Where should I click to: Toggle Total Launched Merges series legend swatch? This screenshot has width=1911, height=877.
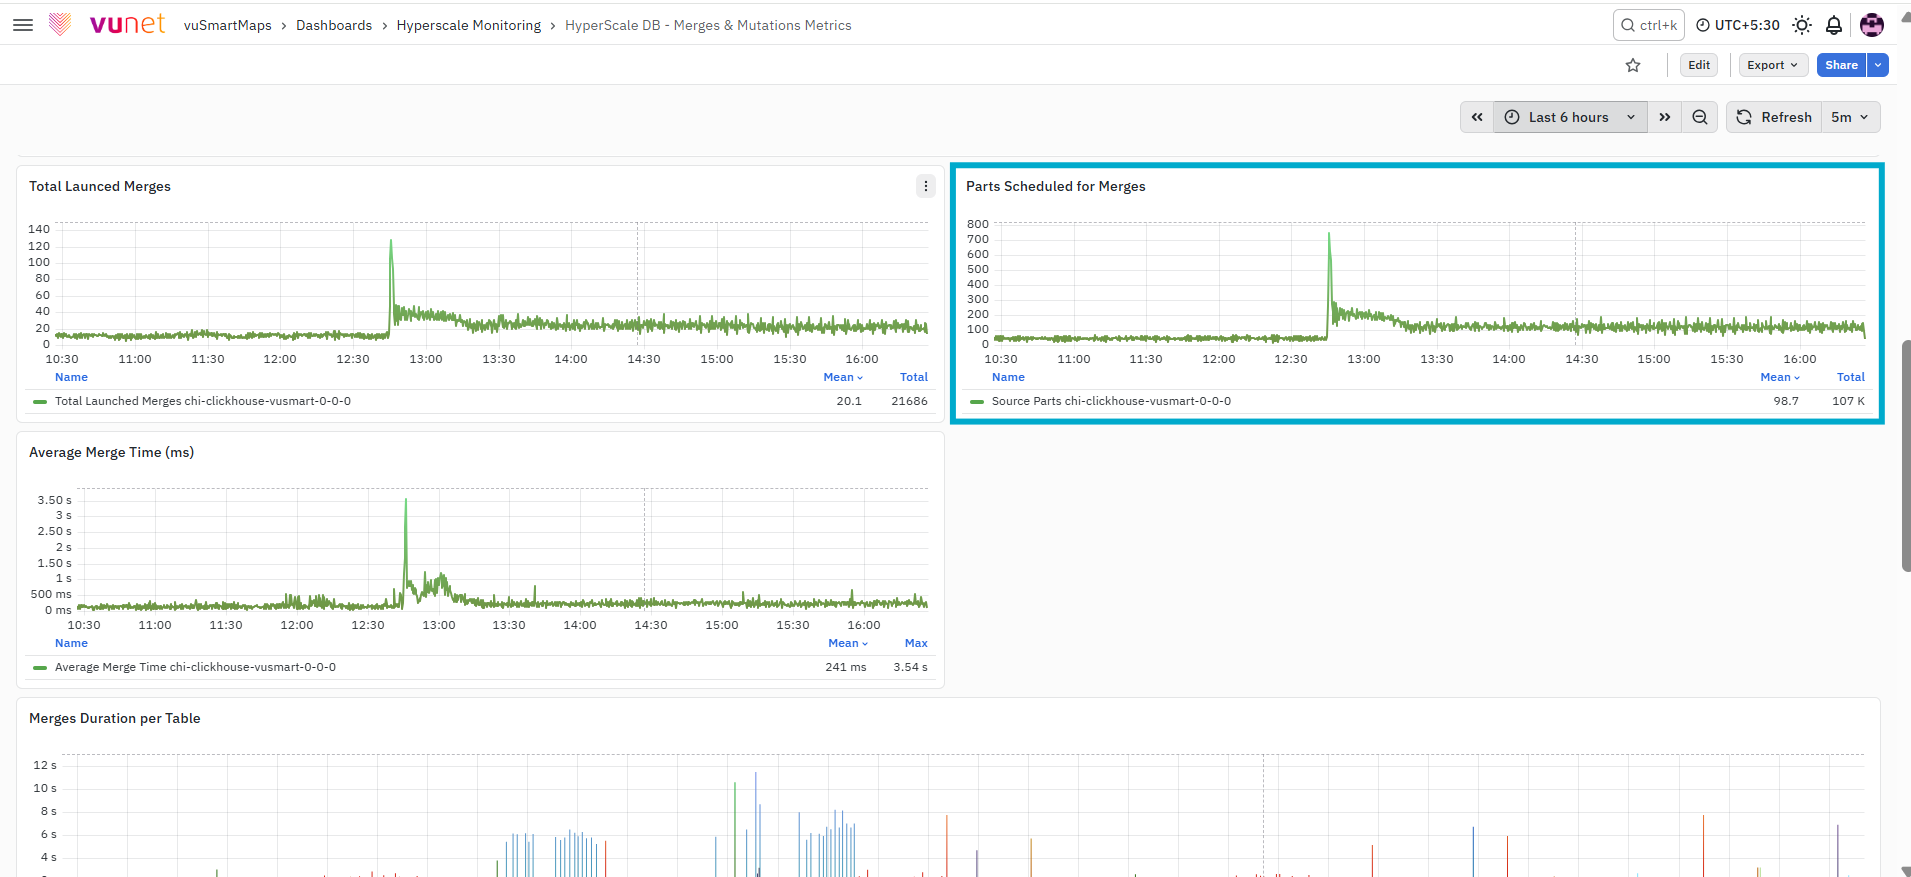tap(40, 401)
